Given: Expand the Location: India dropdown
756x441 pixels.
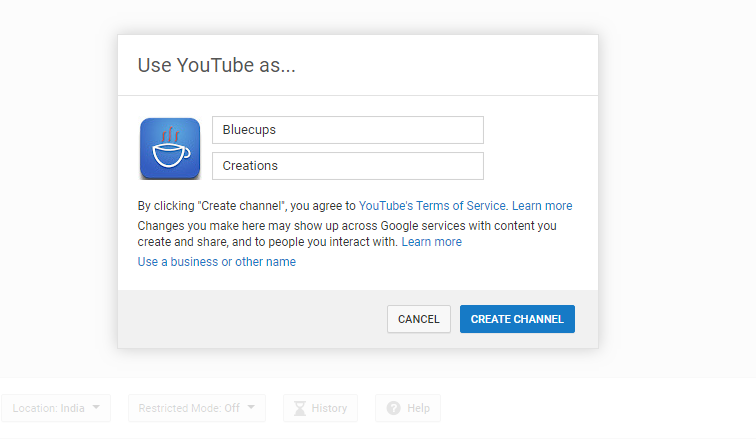Looking at the screenshot, I should (56, 408).
